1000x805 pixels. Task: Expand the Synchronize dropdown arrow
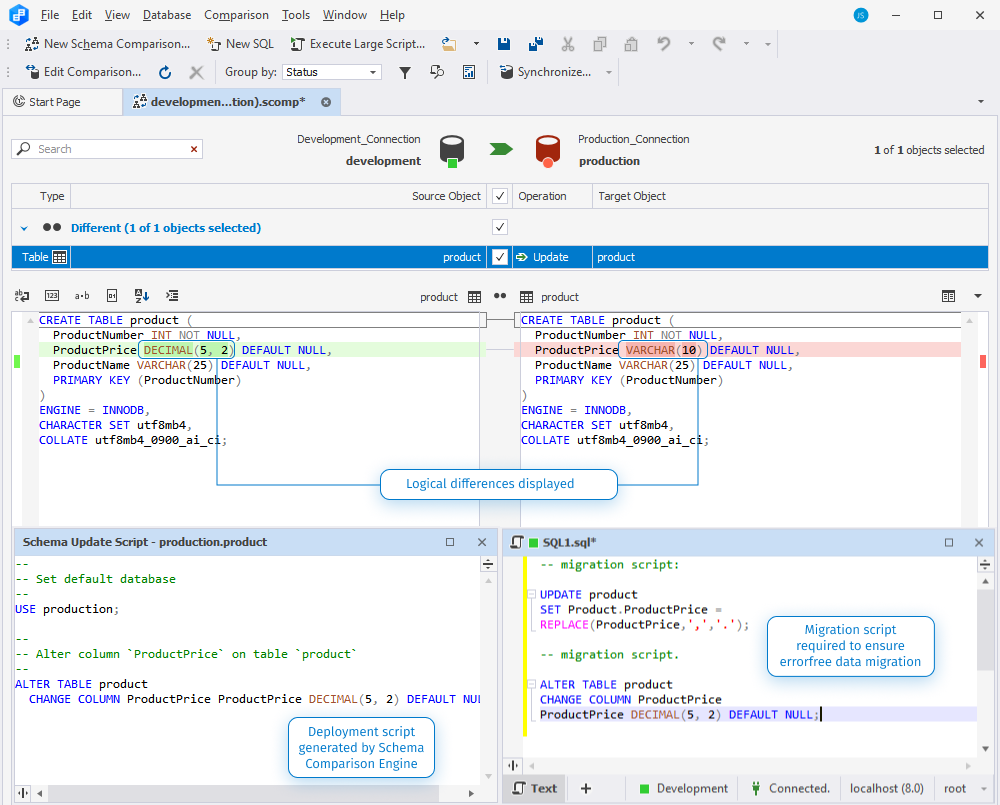[608, 73]
